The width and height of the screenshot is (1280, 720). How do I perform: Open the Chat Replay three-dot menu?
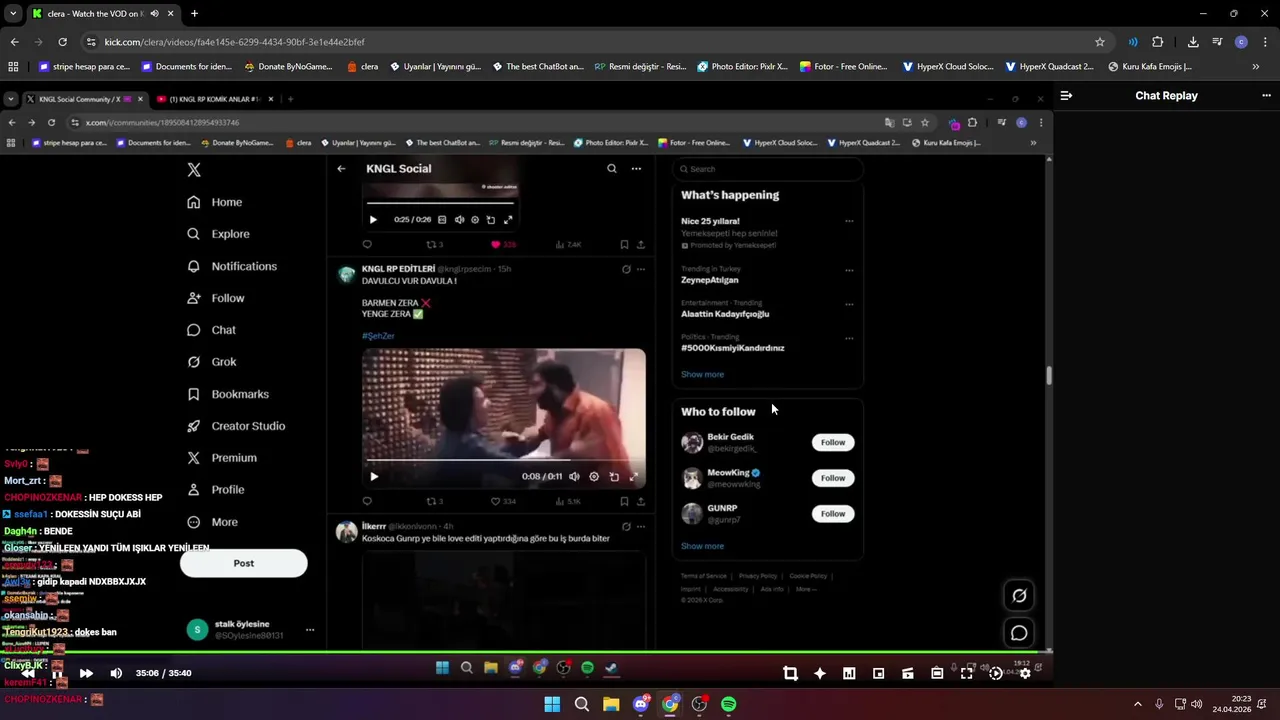pyautogui.click(x=1266, y=96)
